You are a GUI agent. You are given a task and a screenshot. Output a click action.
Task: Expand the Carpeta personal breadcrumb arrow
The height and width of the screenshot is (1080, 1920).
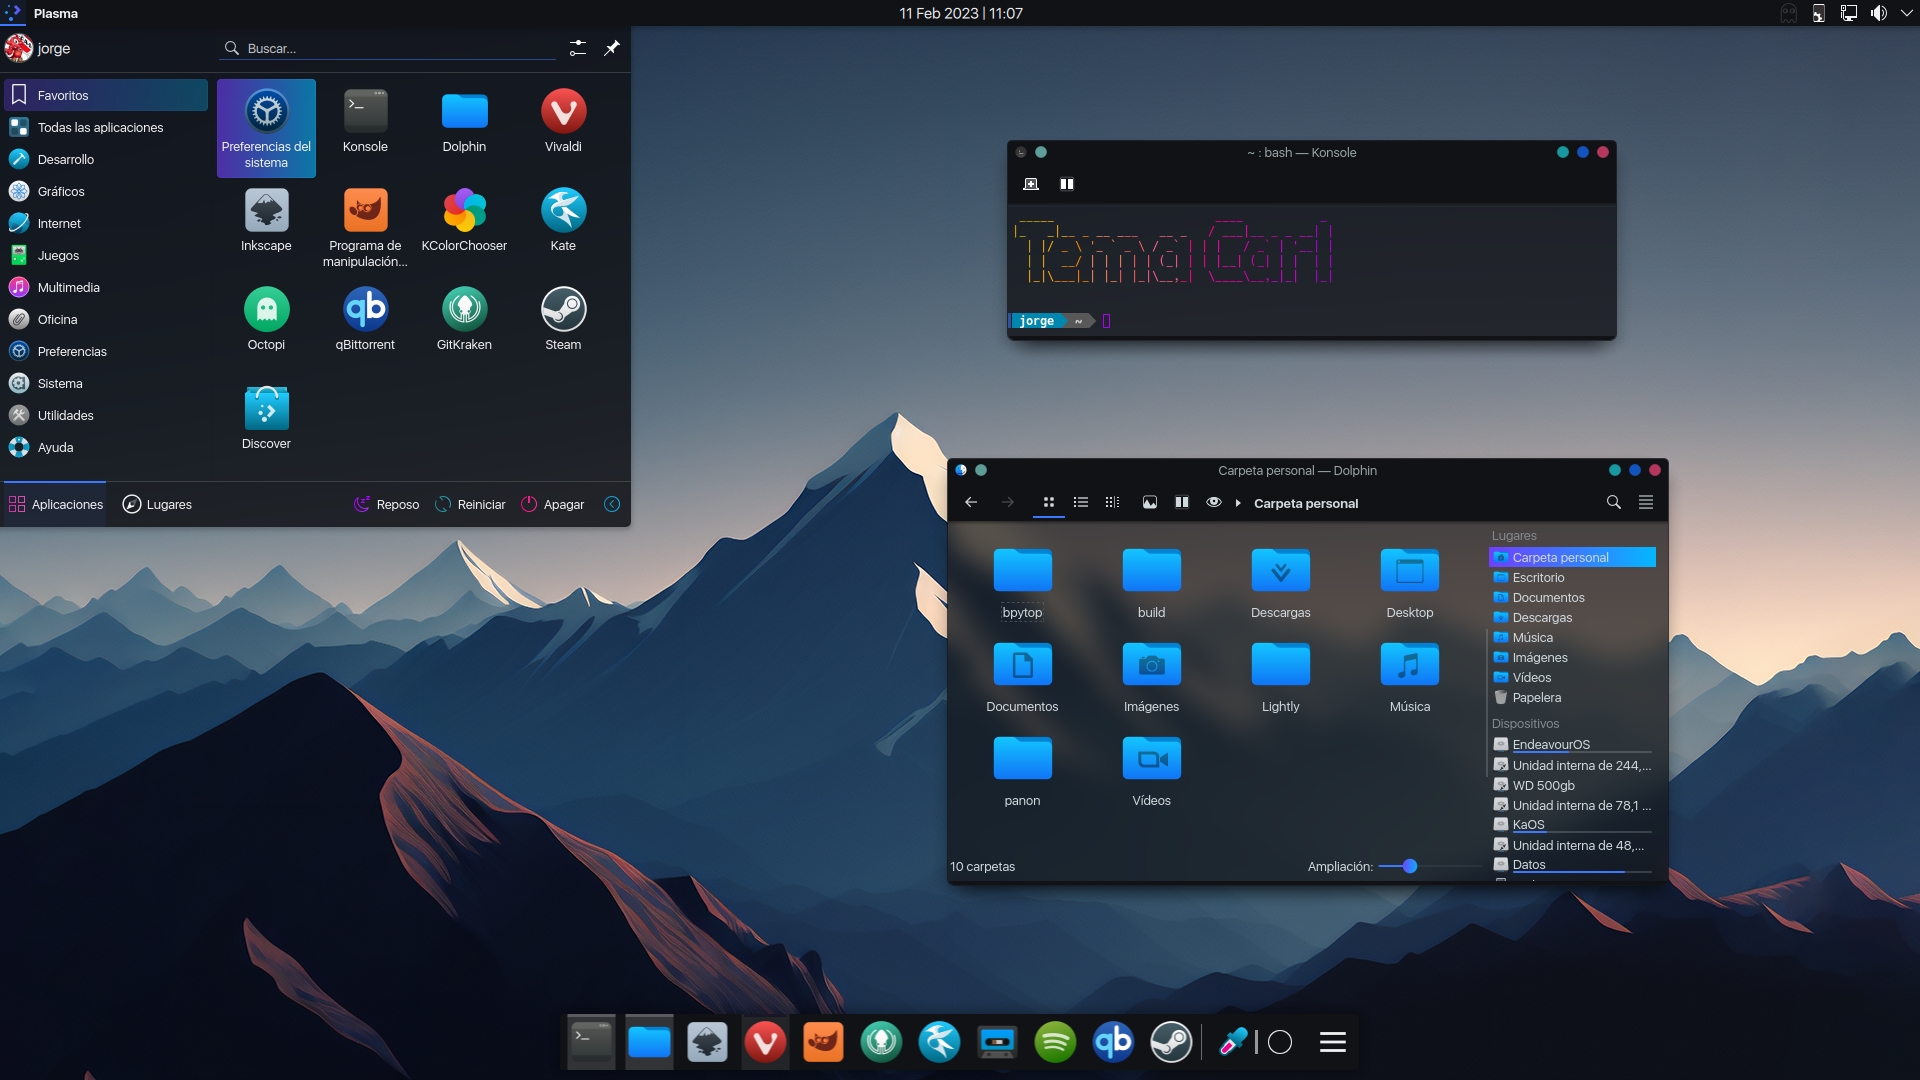tap(1237, 503)
